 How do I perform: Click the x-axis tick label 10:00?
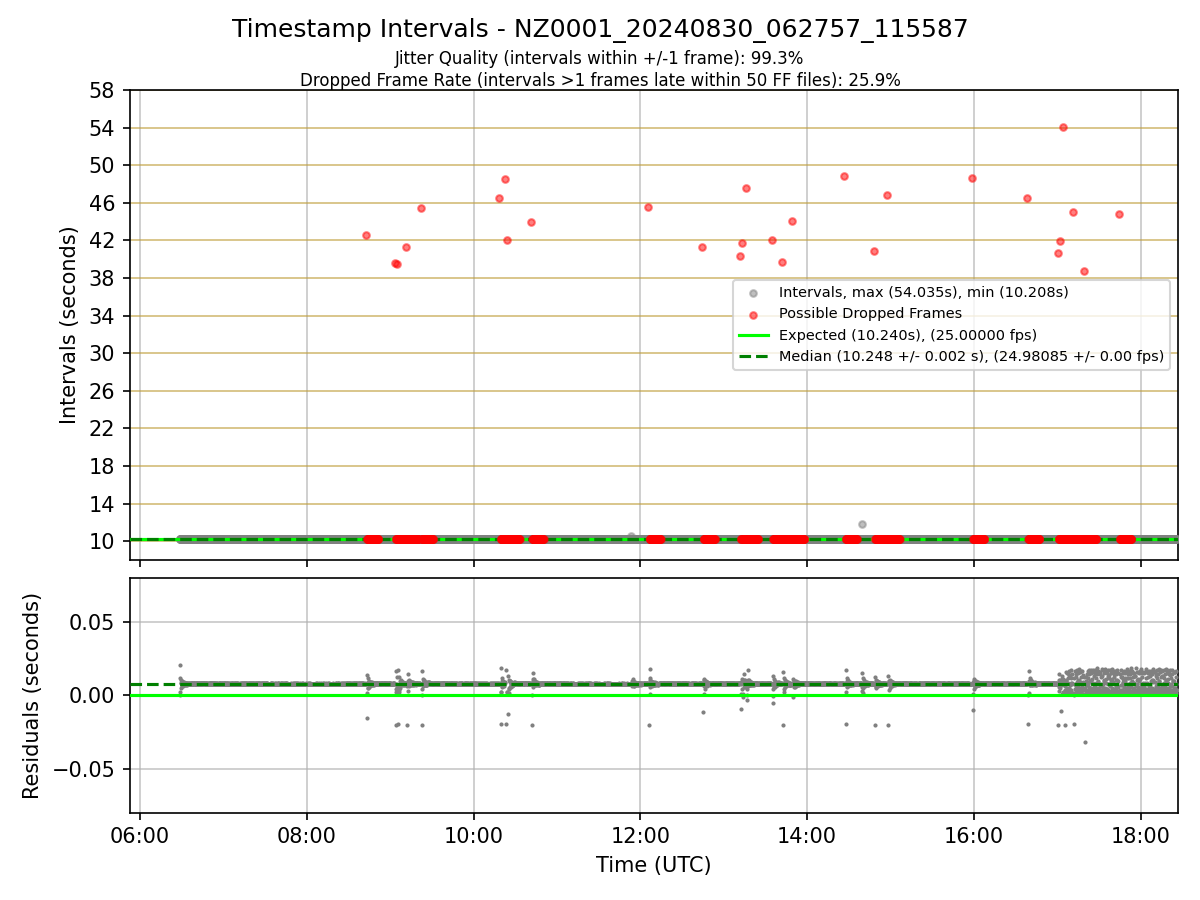[x=474, y=833]
